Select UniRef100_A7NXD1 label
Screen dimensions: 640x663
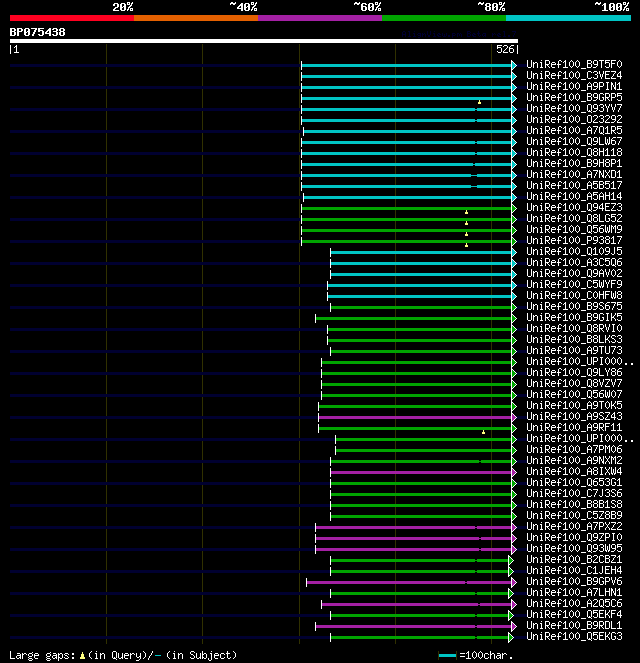pyautogui.click(x=574, y=174)
